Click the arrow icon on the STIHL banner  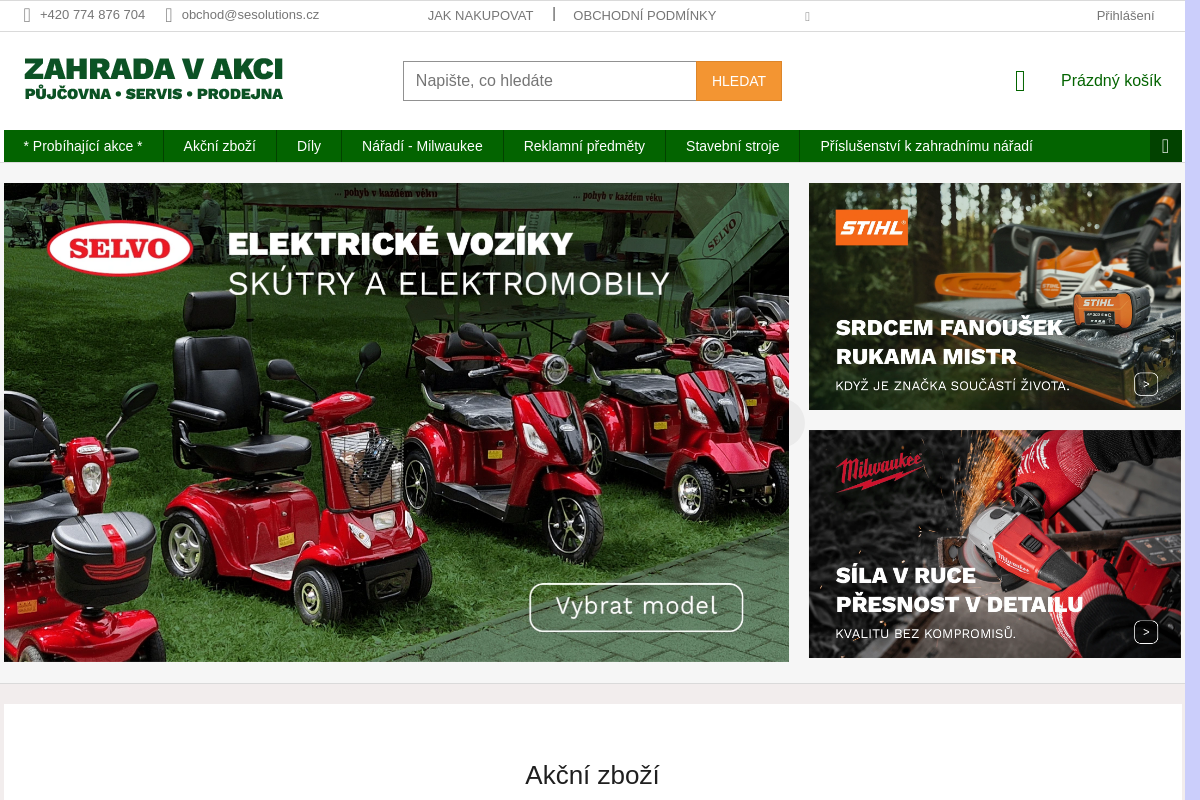click(x=1146, y=384)
